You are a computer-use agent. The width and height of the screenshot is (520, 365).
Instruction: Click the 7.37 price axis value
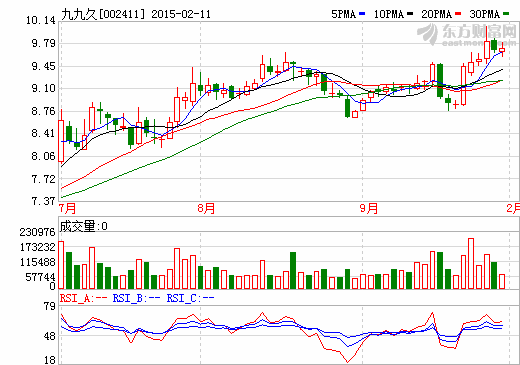tap(43, 201)
